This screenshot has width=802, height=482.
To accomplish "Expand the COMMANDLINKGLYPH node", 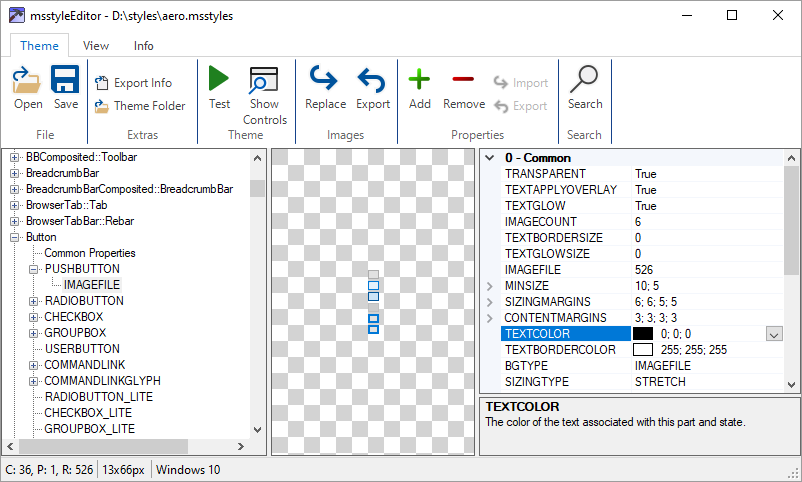I will click(33, 381).
